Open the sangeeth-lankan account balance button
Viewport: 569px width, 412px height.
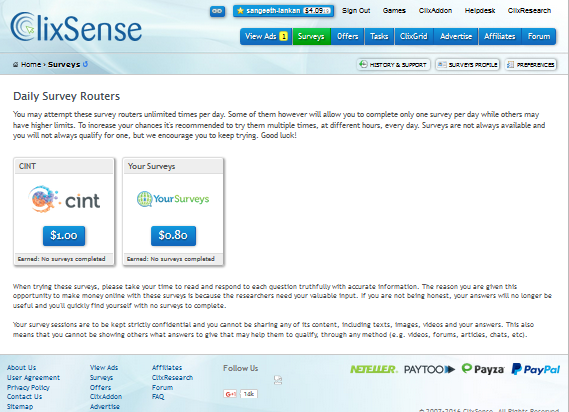[283, 11]
